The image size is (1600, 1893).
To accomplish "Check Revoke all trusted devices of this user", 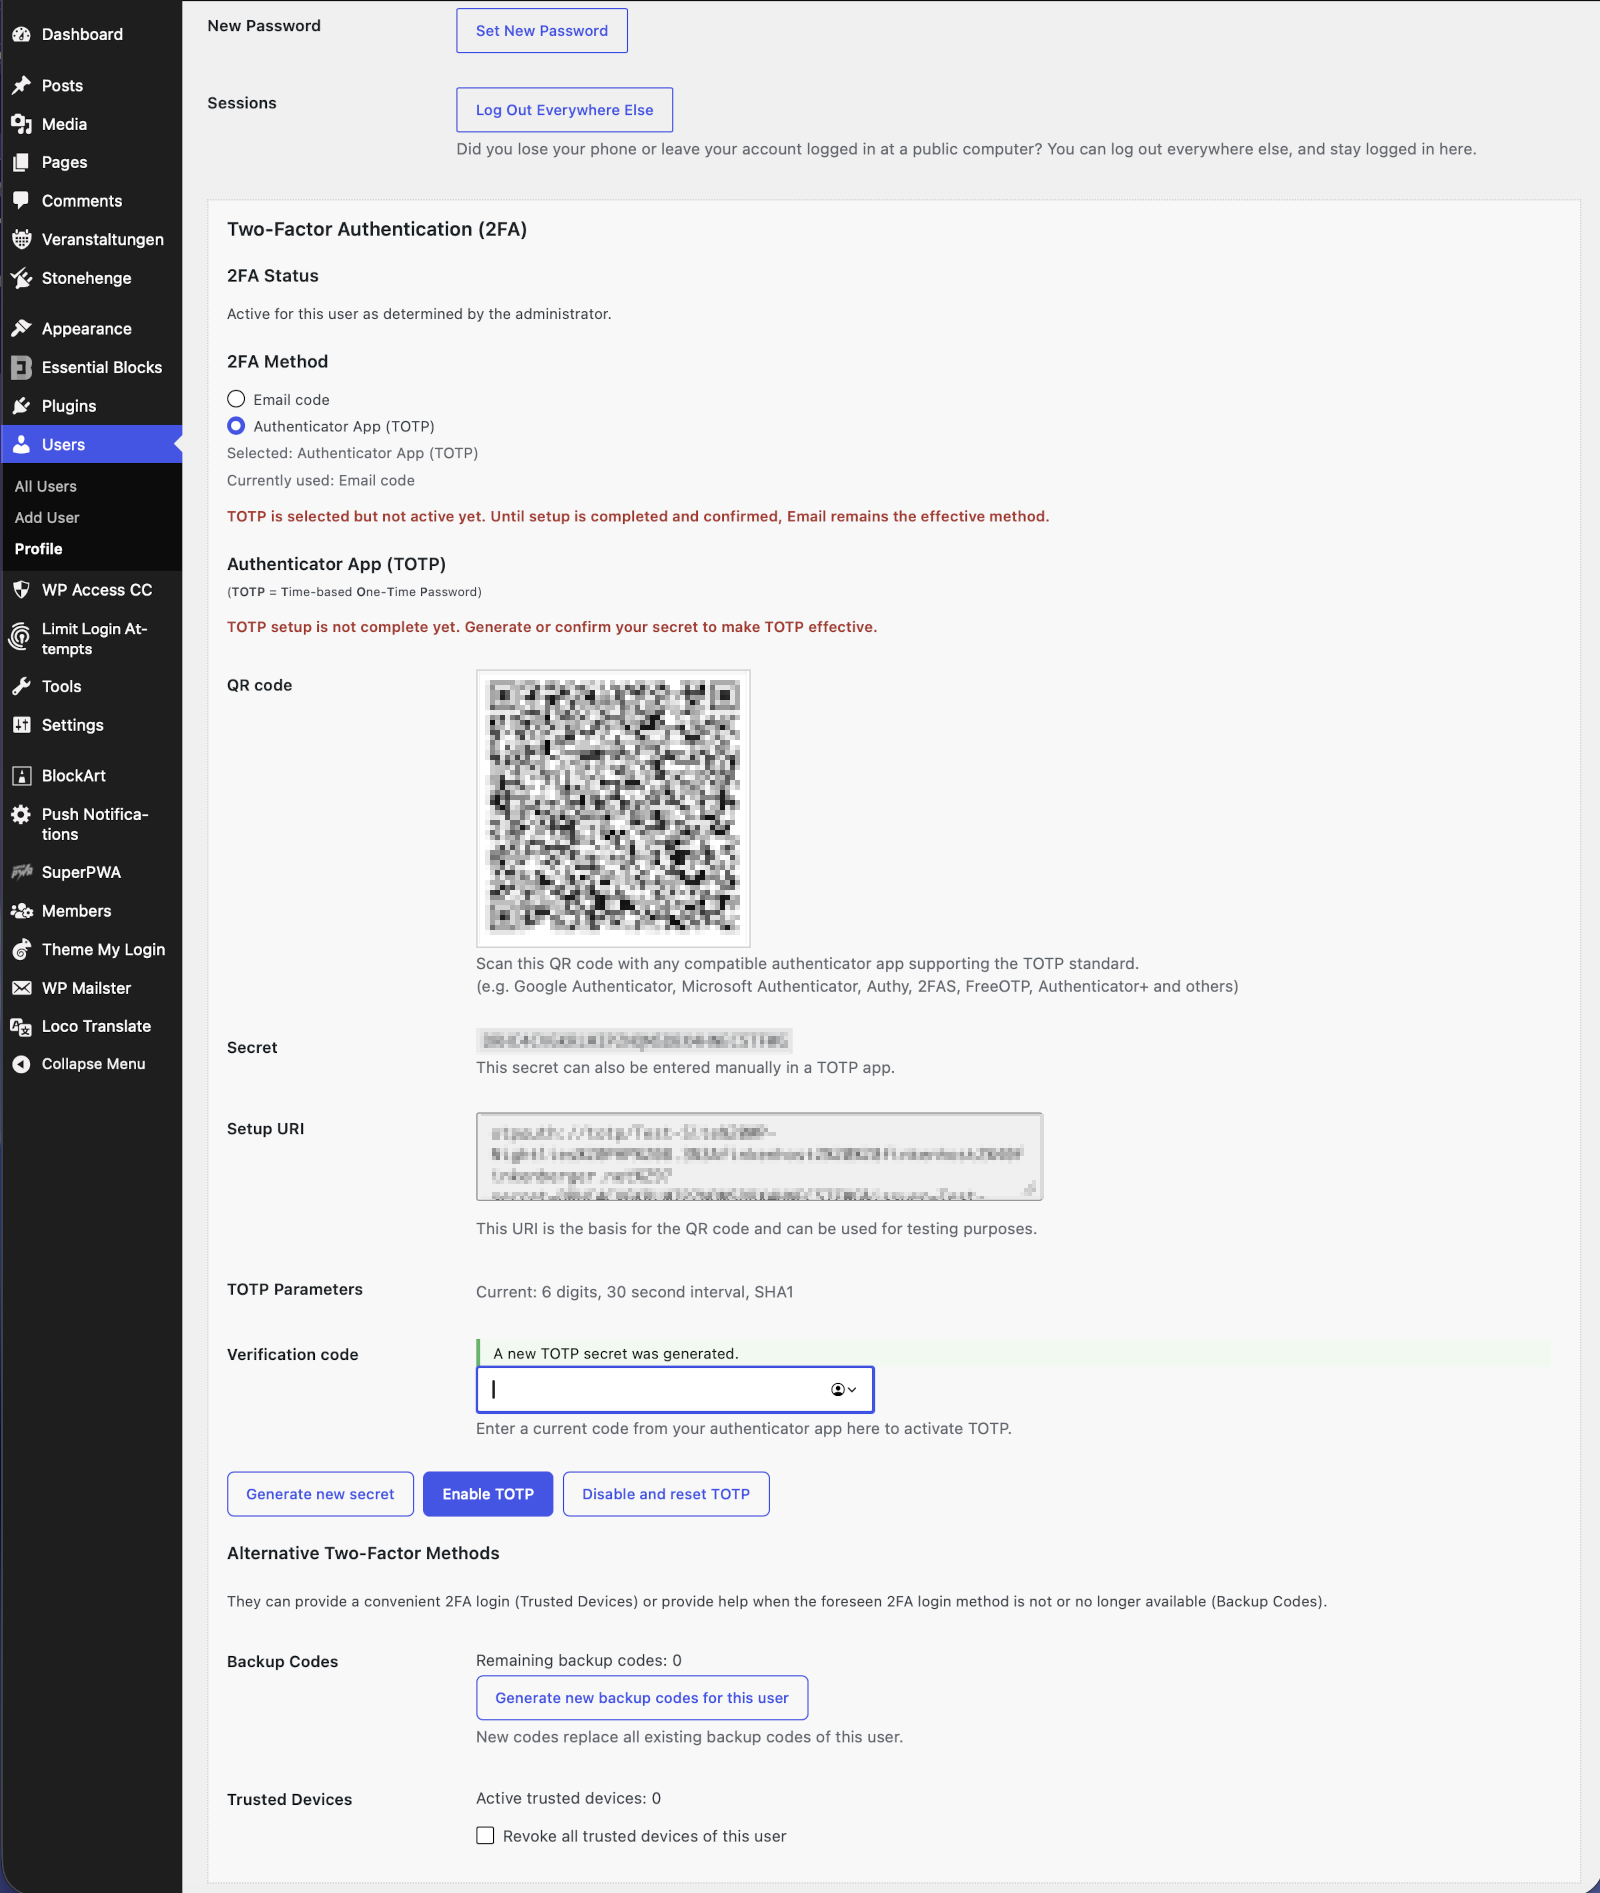I will click(x=485, y=1835).
